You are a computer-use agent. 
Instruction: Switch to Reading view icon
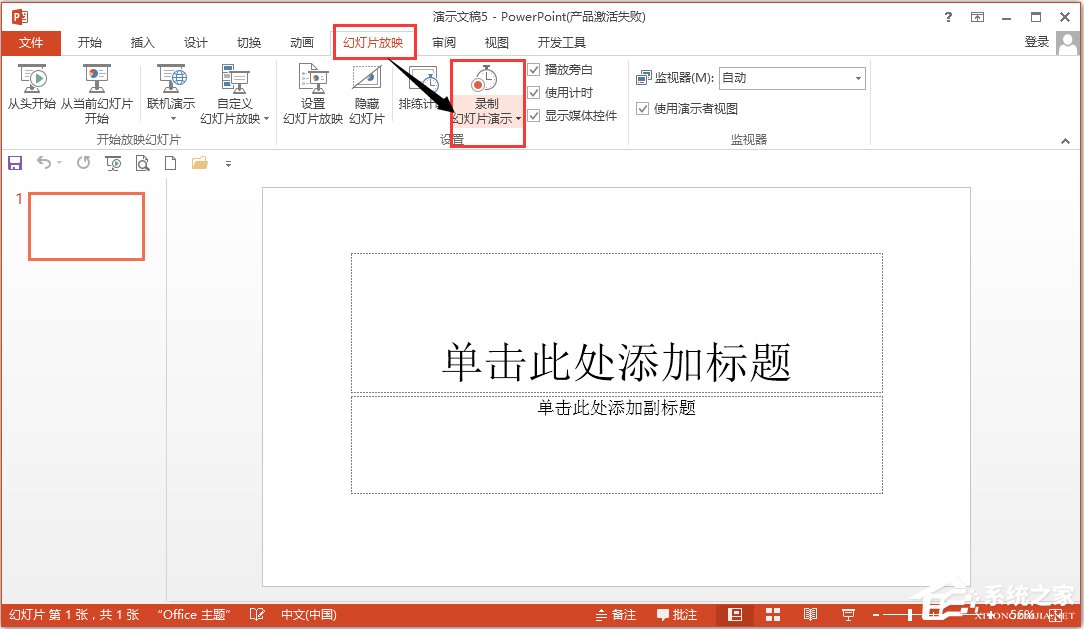tap(810, 614)
